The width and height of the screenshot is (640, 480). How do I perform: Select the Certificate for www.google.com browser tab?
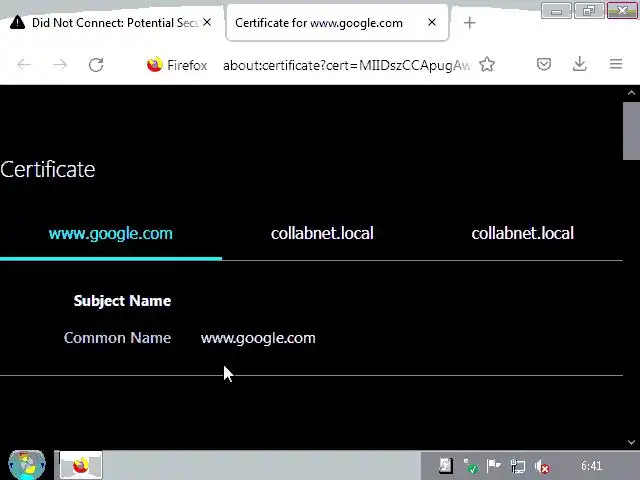click(x=337, y=23)
